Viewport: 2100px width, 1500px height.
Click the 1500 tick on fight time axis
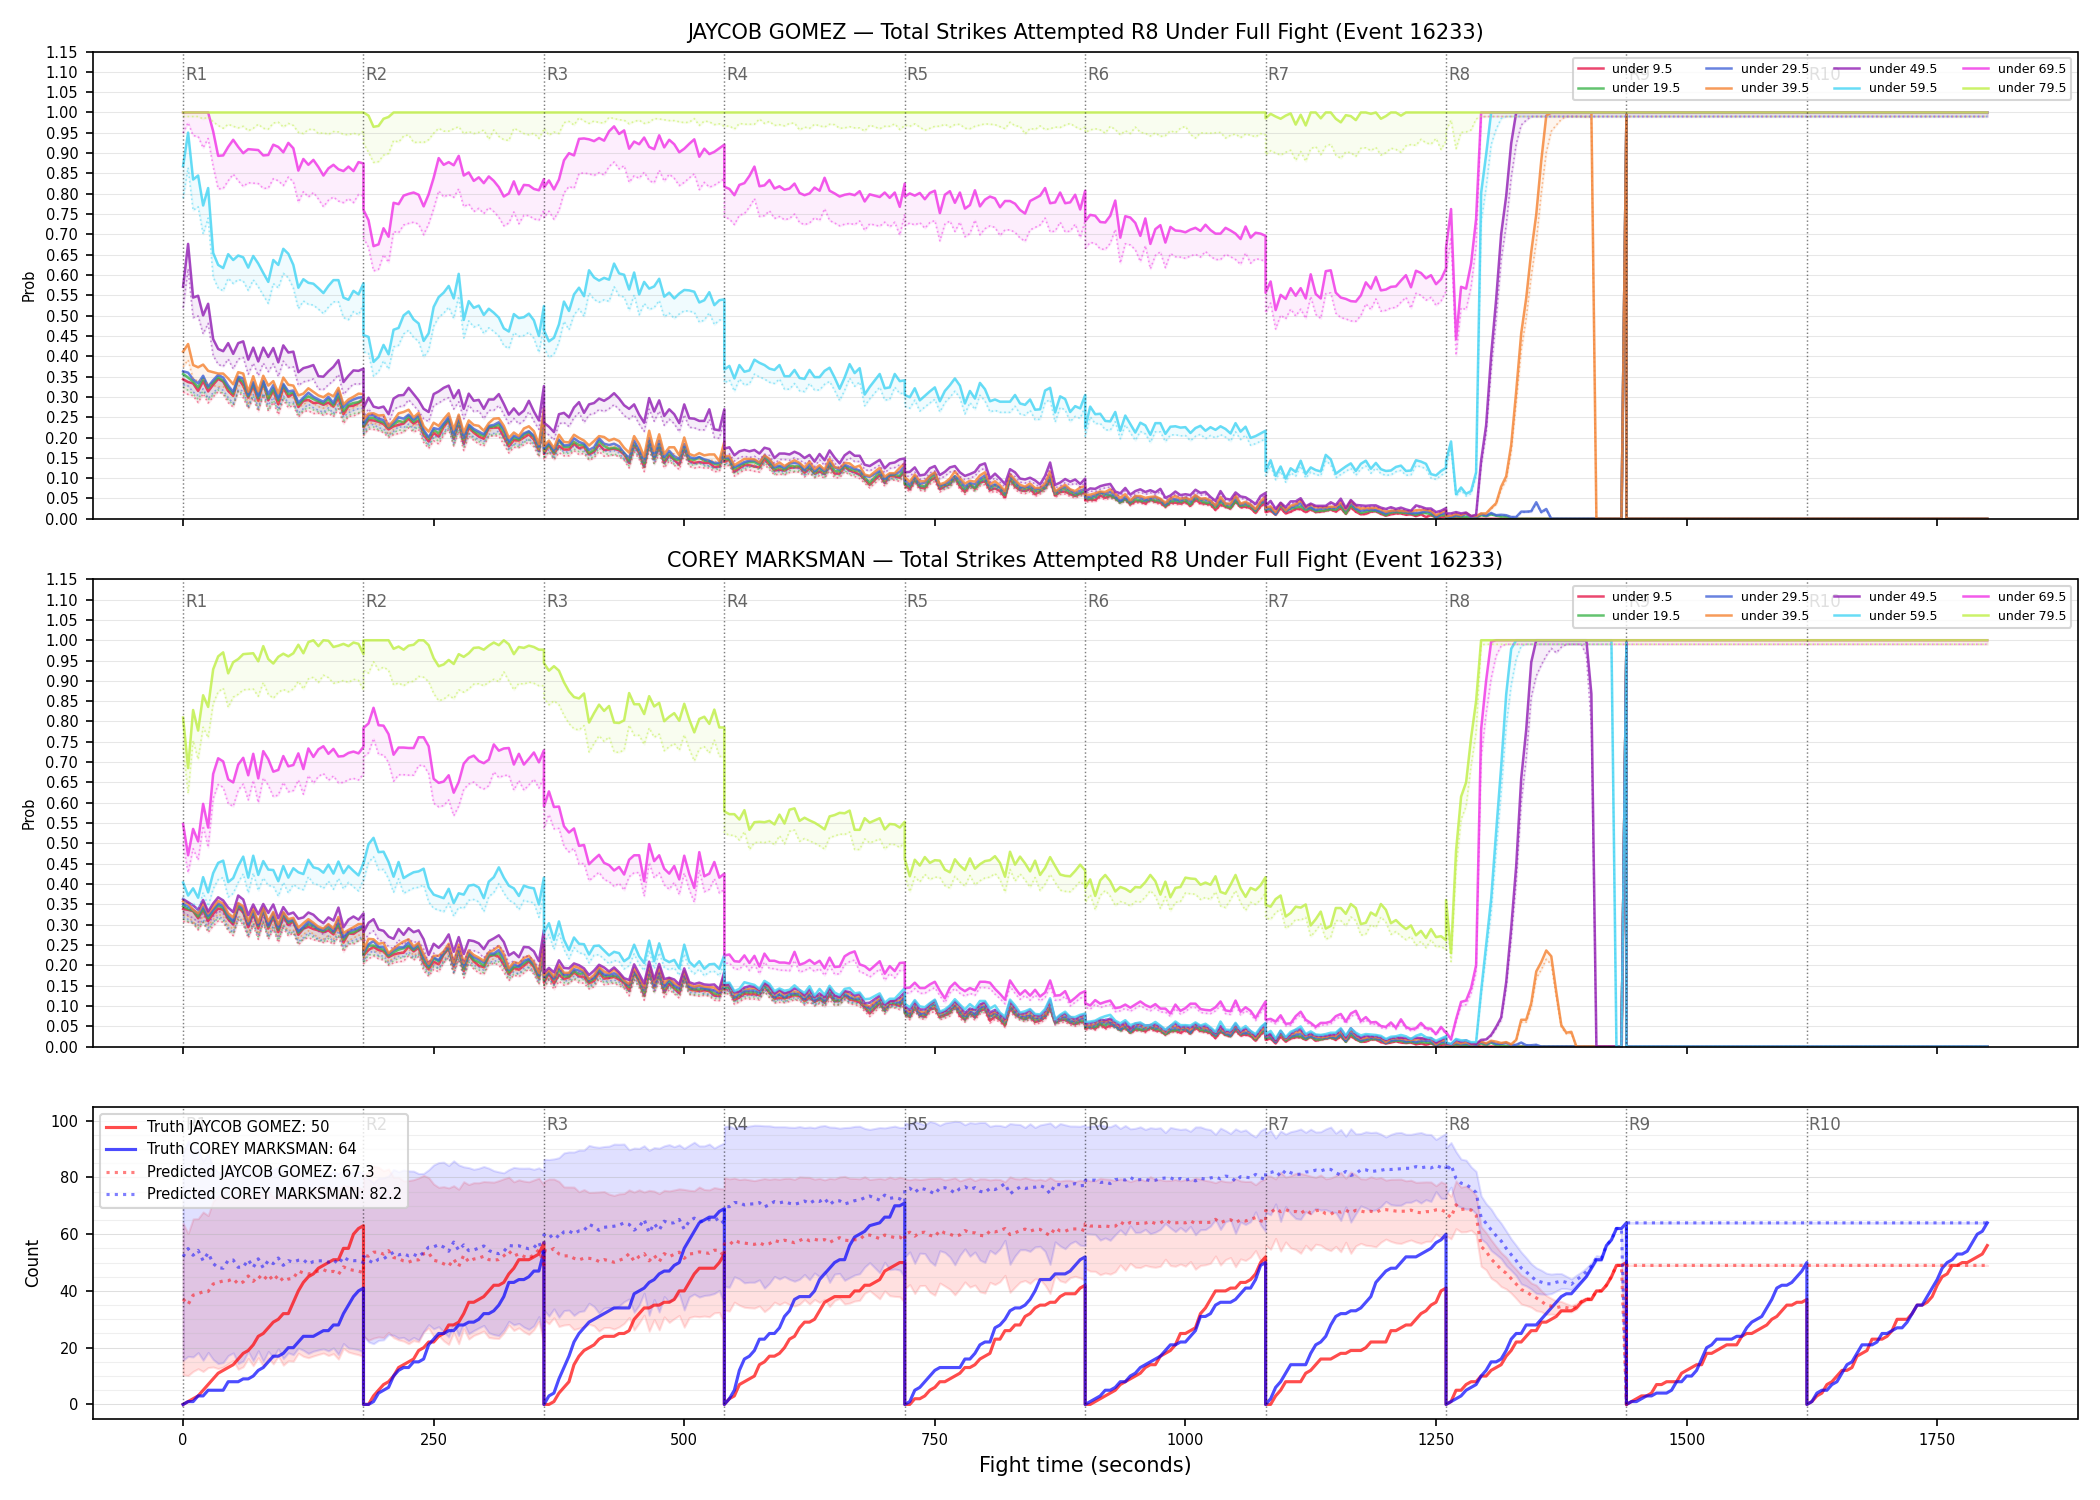click(x=1687, y=1440)
